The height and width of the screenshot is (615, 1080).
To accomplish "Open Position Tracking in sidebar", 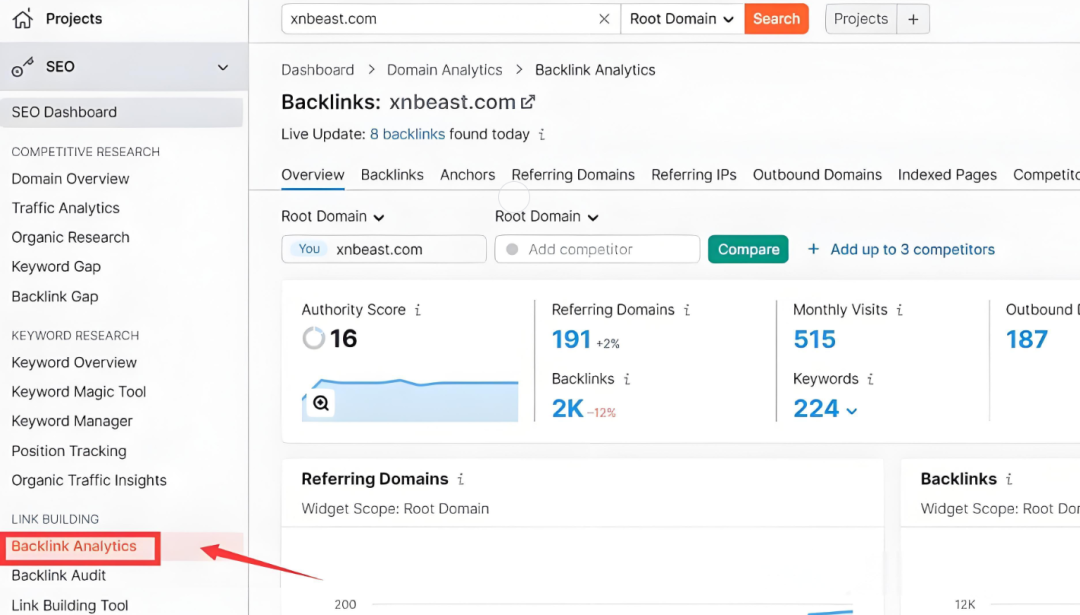I will pos(69,451).
